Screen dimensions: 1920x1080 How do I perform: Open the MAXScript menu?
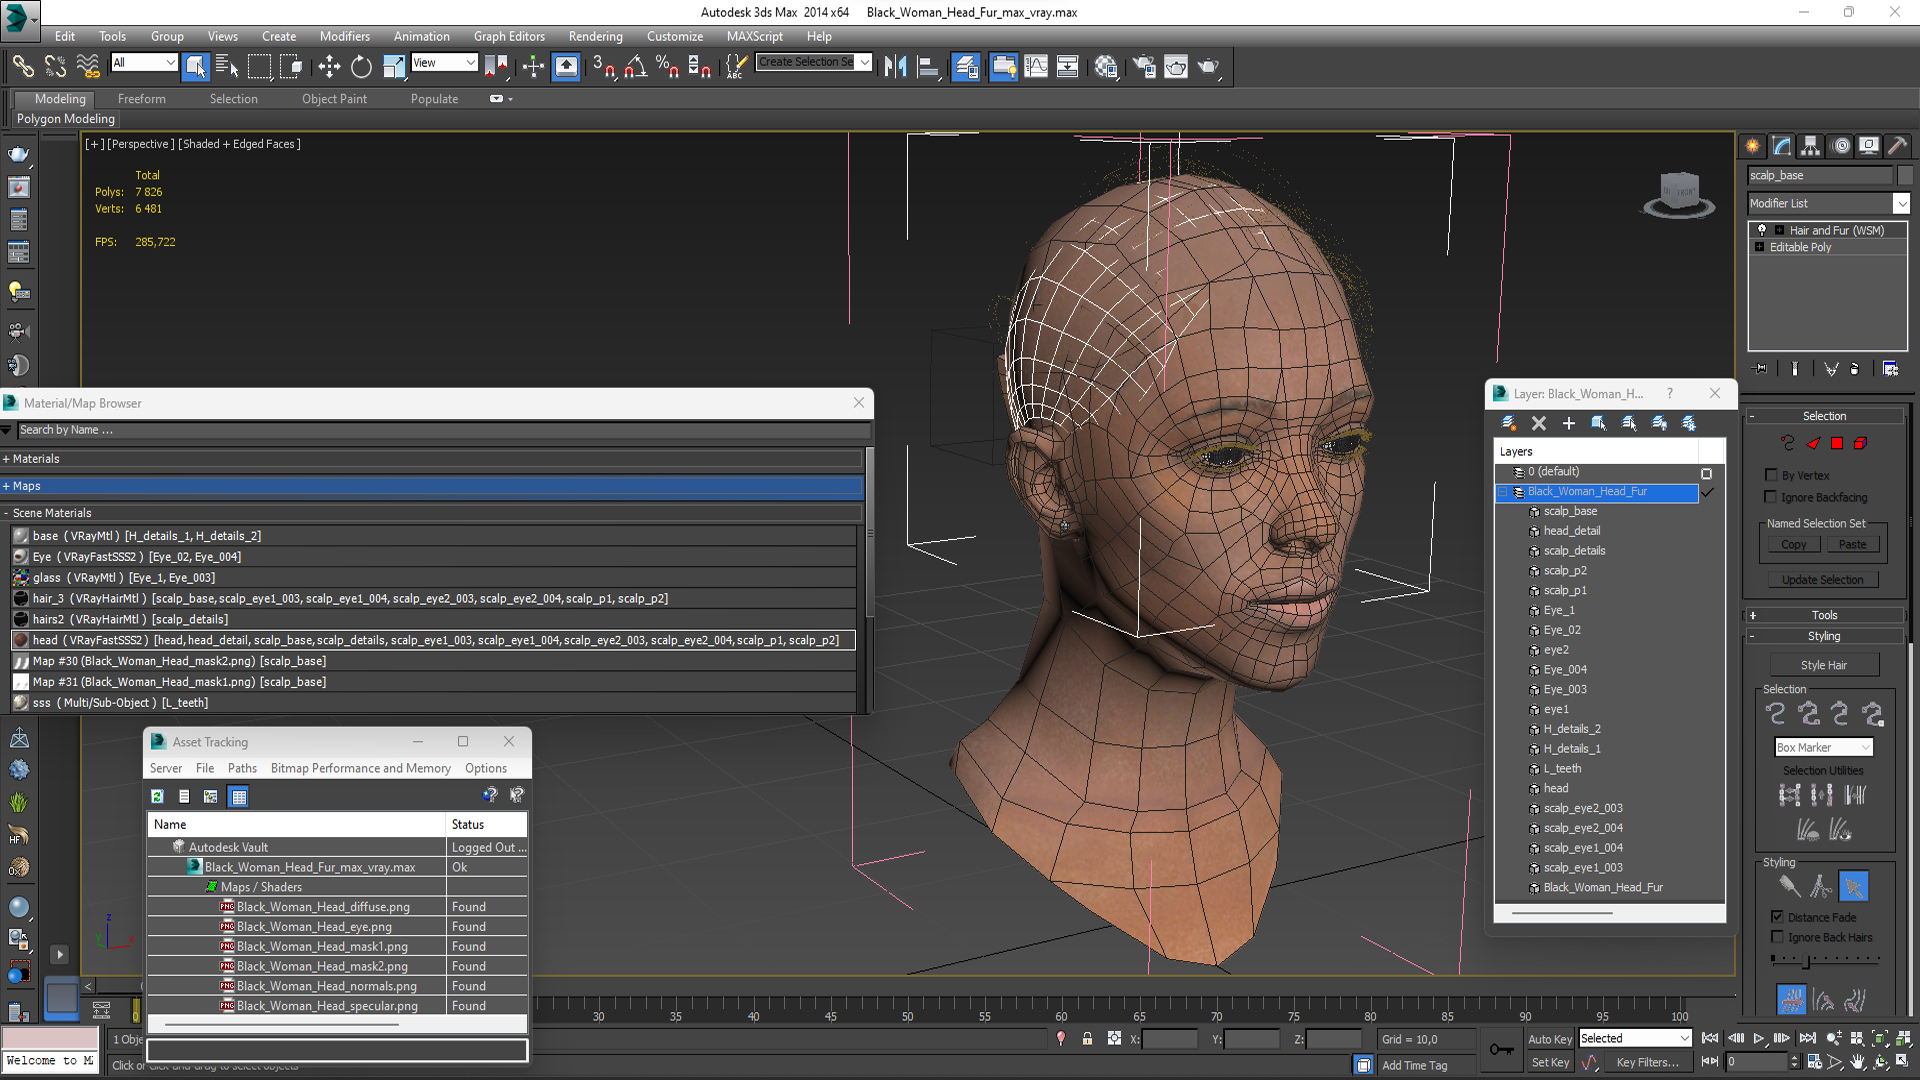pos(754,36)
